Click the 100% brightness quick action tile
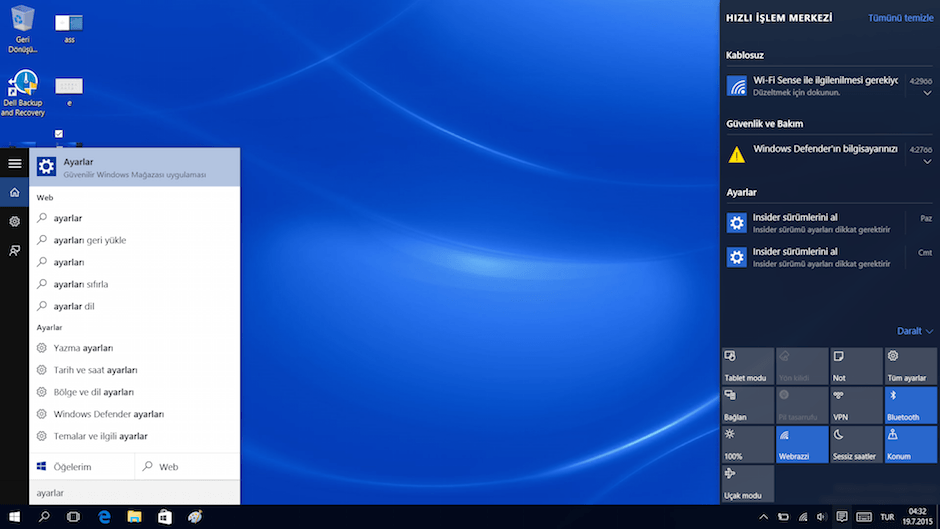This screenshot has height=529, width=940. point(748,444)
